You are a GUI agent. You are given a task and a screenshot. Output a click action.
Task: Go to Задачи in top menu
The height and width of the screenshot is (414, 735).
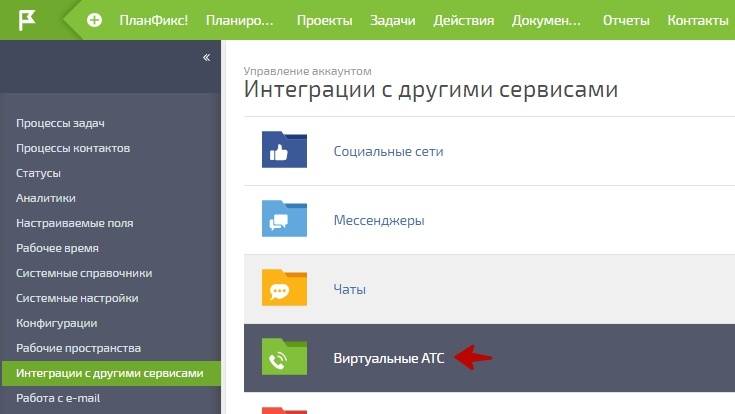click(x=392, y=20)
